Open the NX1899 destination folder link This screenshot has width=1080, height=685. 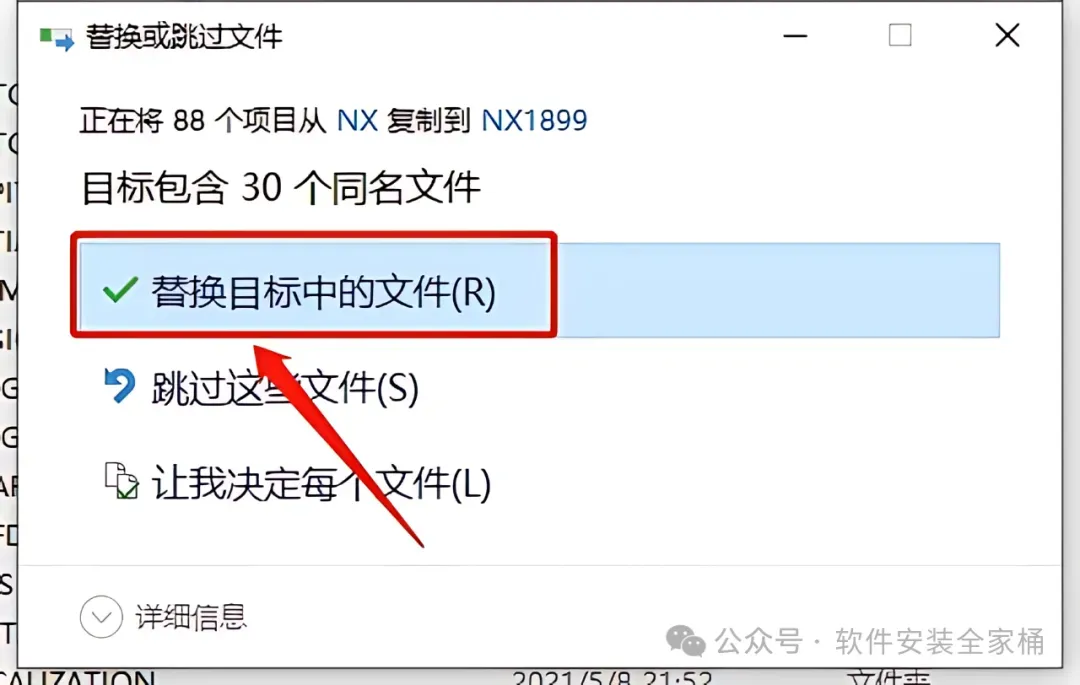[x=534, y=121]
